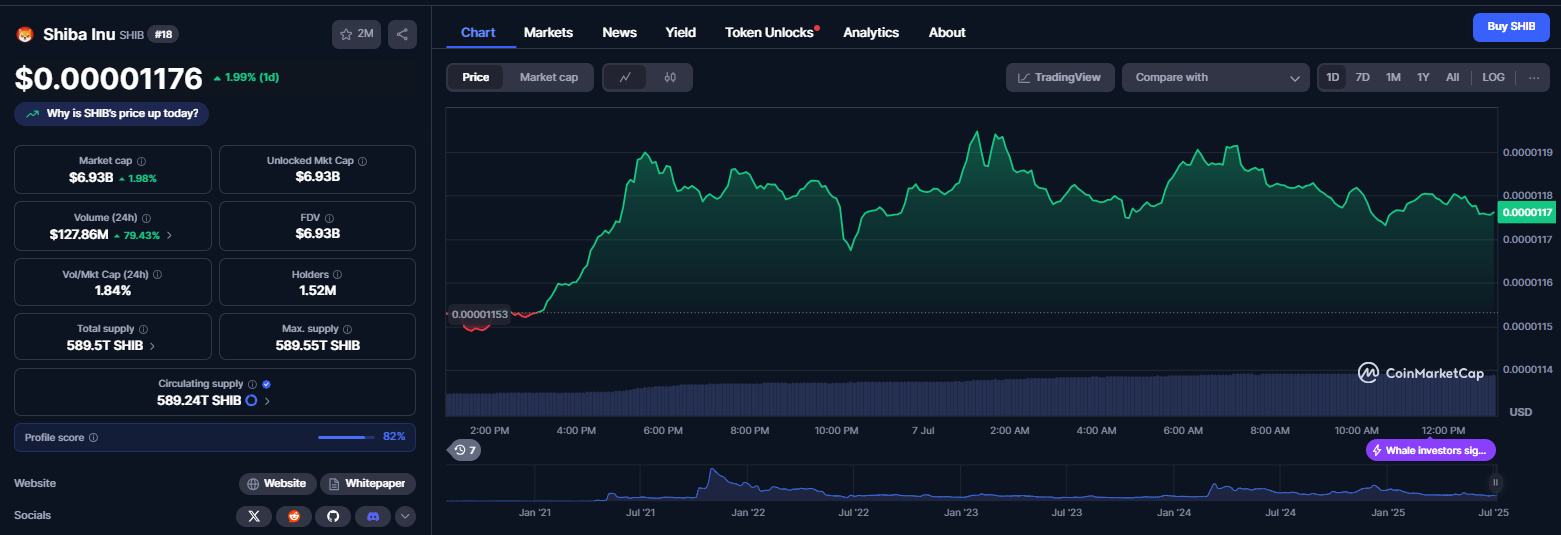Image resolution: width=1561 pixels, height=535 pixels.
Task: Click the Shiba Inu coin logo
Action: click(x=25, y=35)
